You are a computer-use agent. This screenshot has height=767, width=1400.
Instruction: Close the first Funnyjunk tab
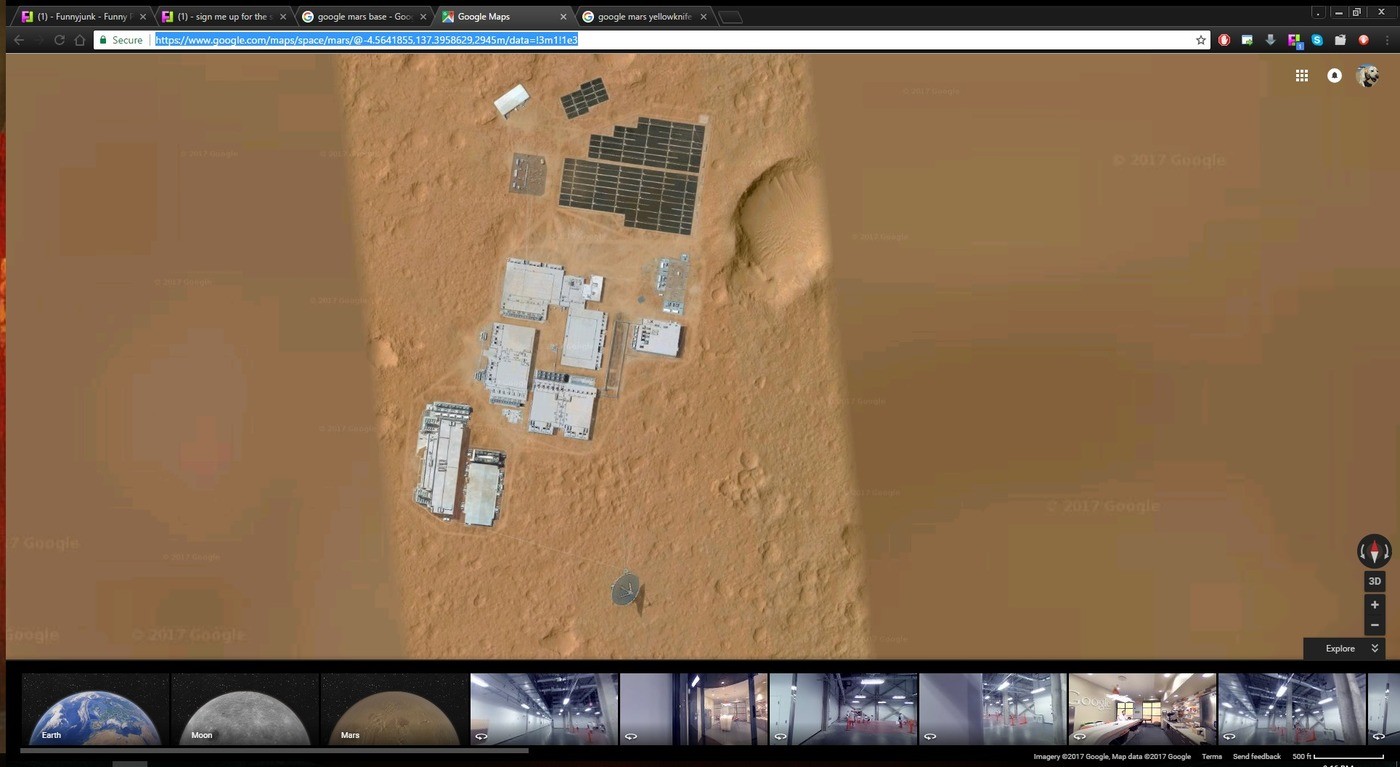tap(144, 17)
